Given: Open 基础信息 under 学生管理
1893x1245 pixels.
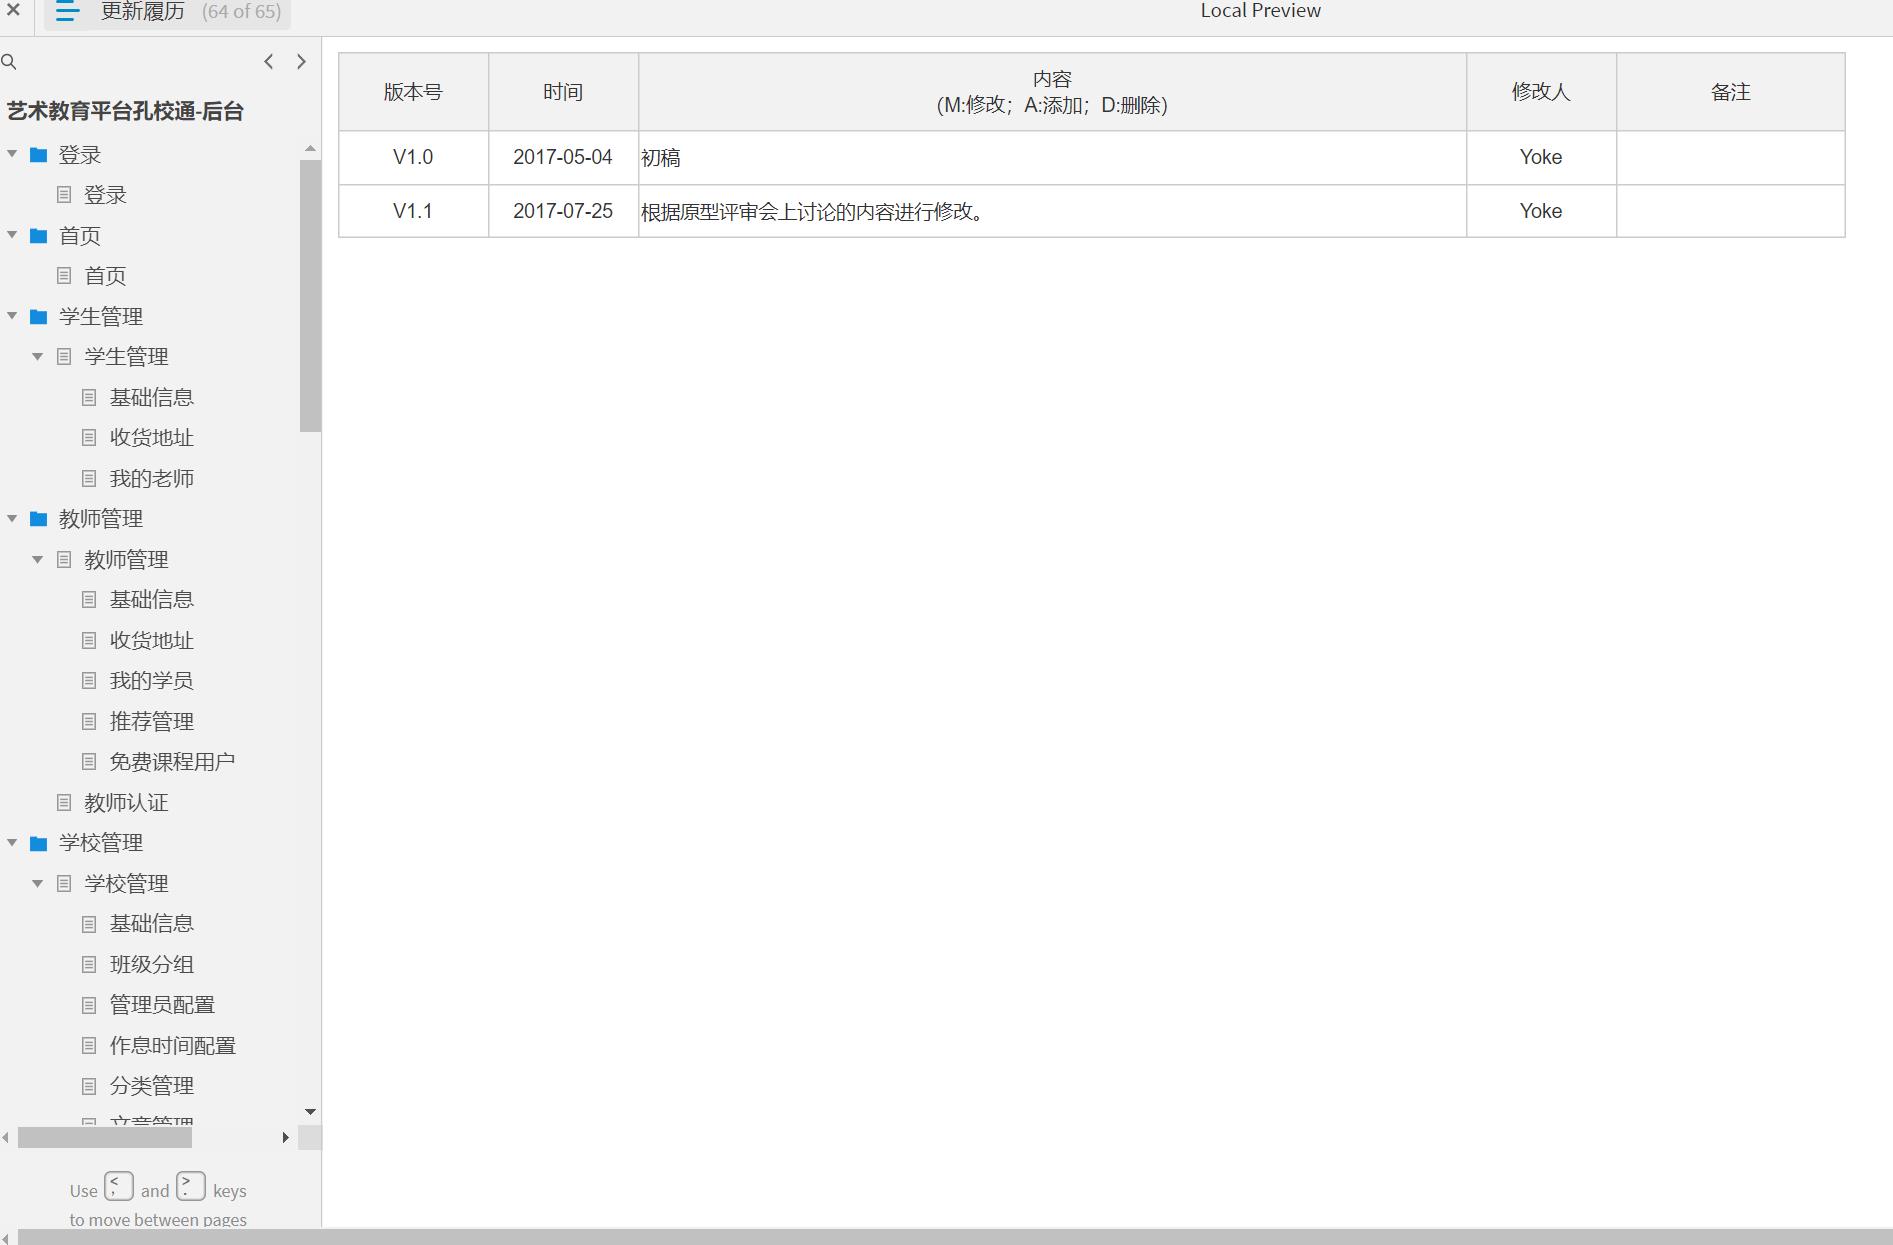Looking at the screenshot, I should [152, 398].
